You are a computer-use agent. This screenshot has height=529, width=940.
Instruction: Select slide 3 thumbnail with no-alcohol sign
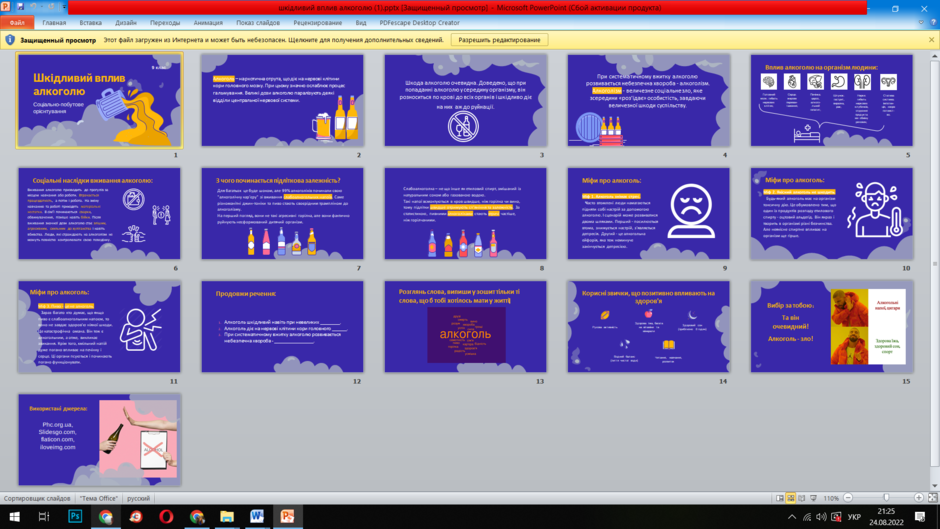point(466,100)
